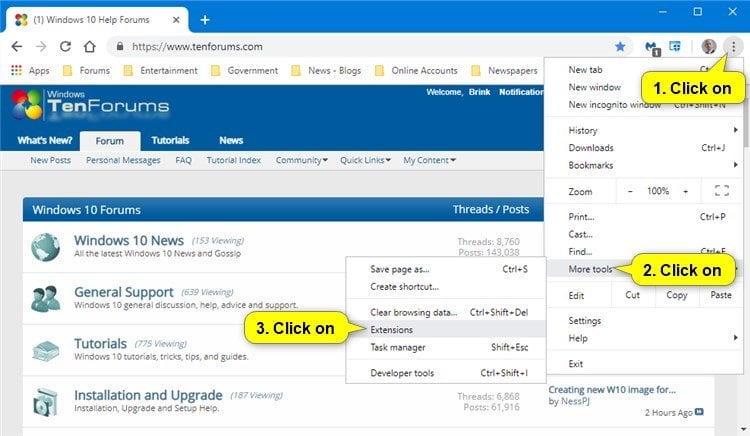This screenshot has width=750, height=436.
Task: Reload the current page
Action: [x=65, y=46]
